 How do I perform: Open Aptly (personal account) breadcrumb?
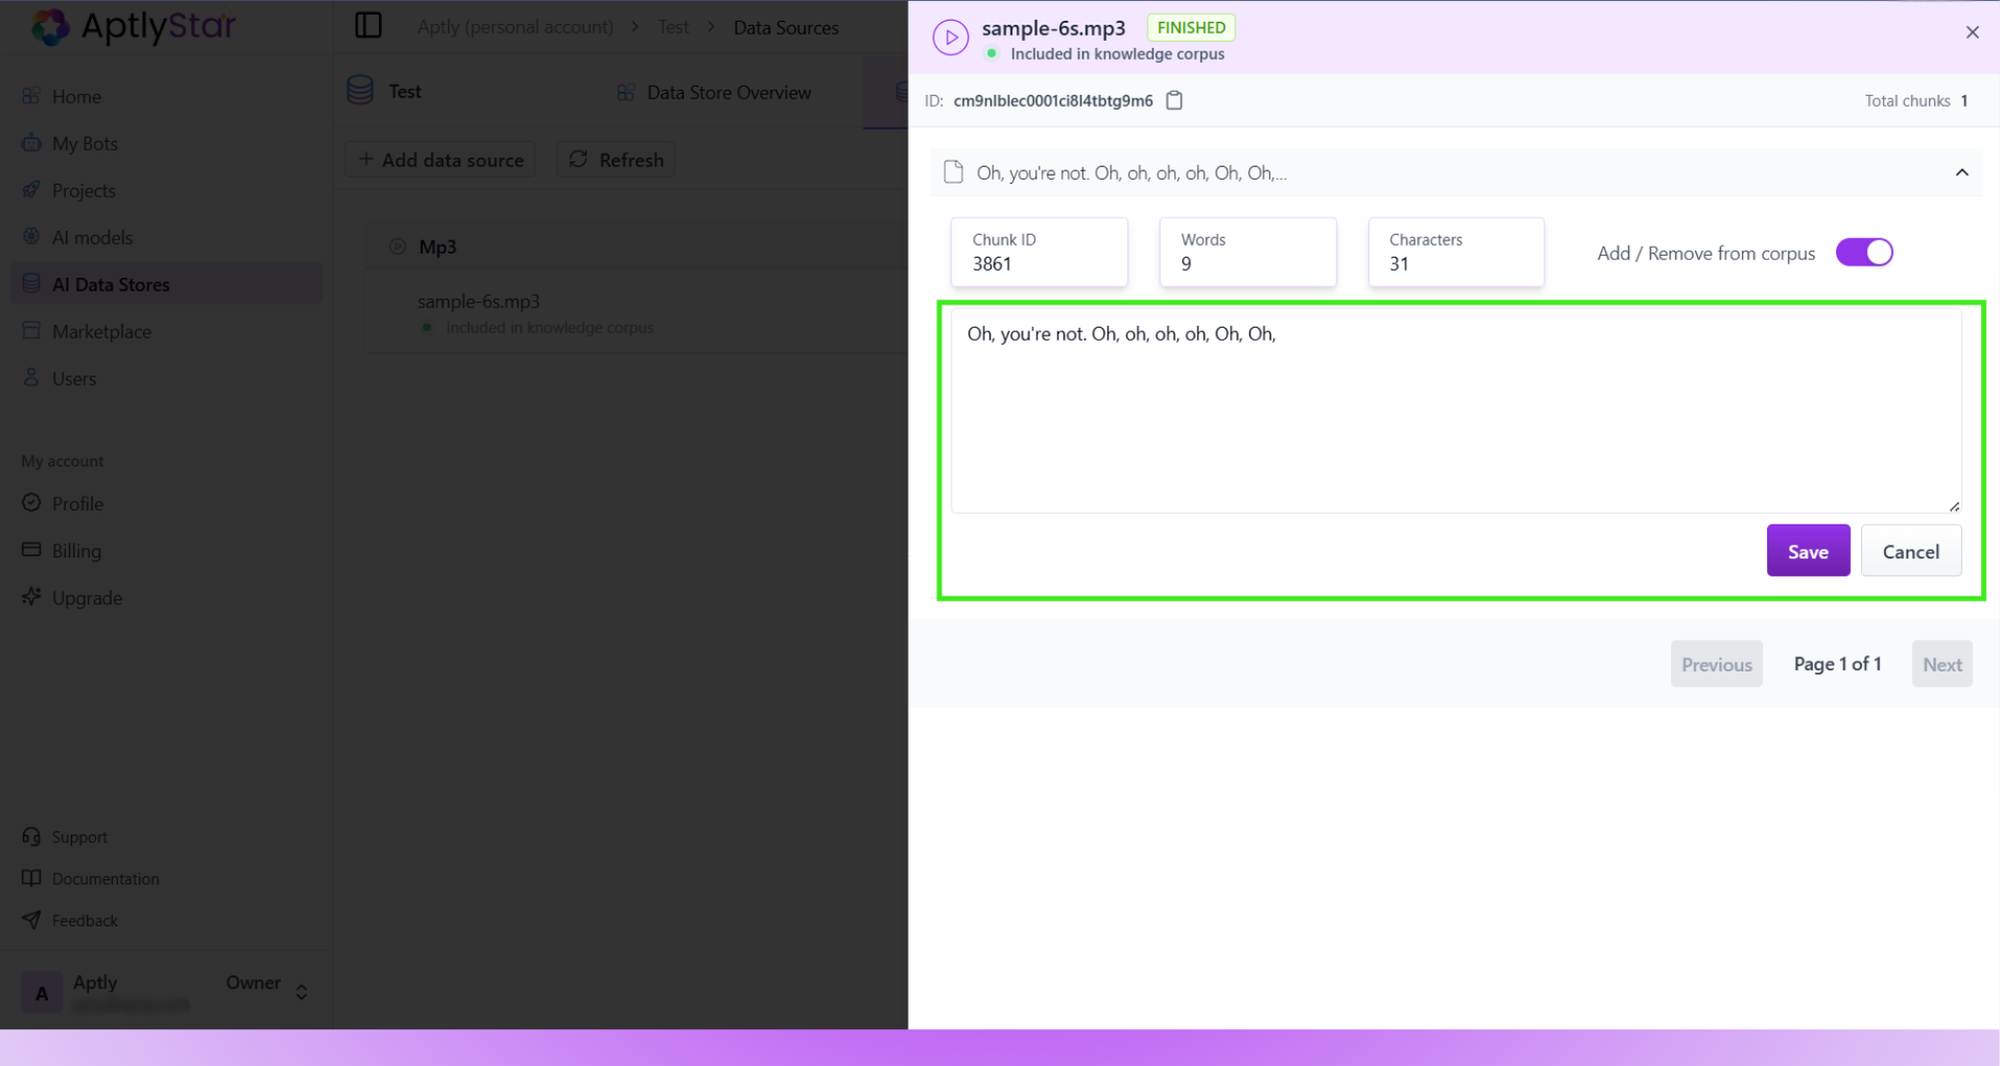coord(515,27)
